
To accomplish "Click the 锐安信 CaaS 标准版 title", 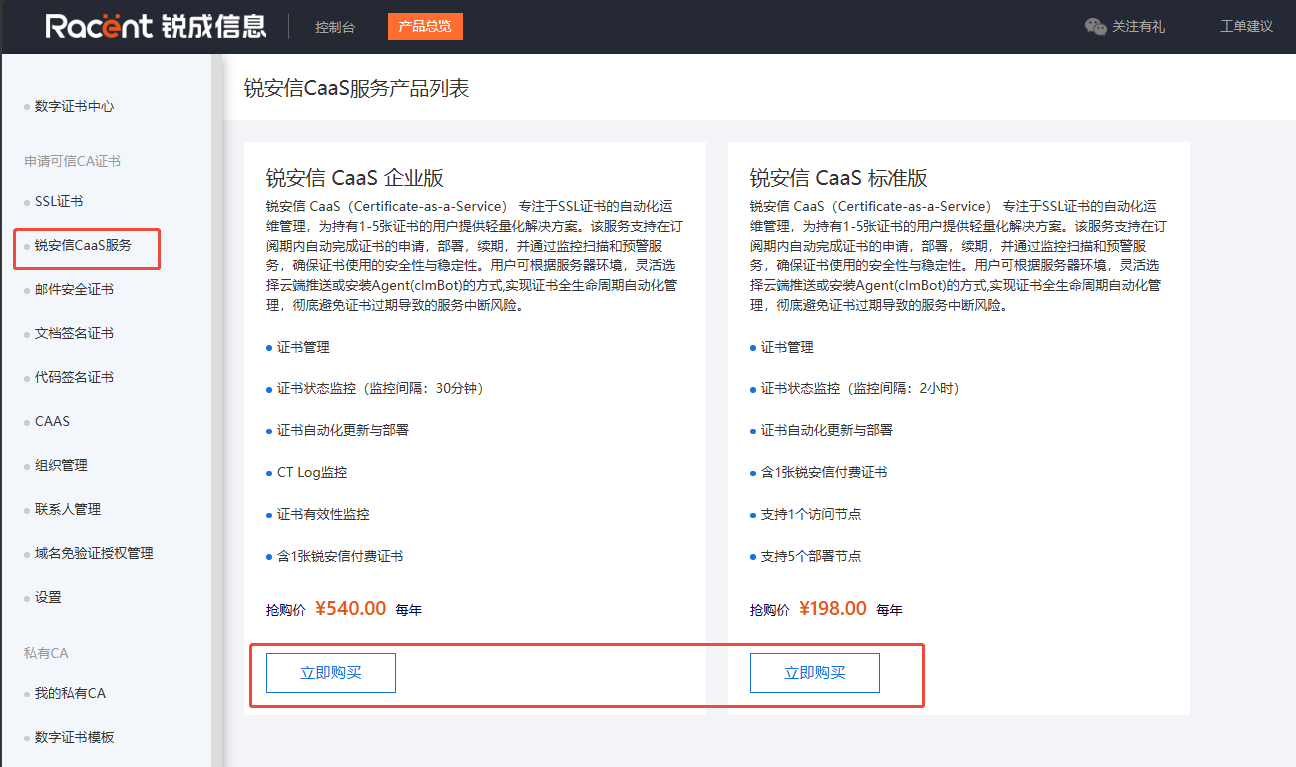I will tap(839, 179).
